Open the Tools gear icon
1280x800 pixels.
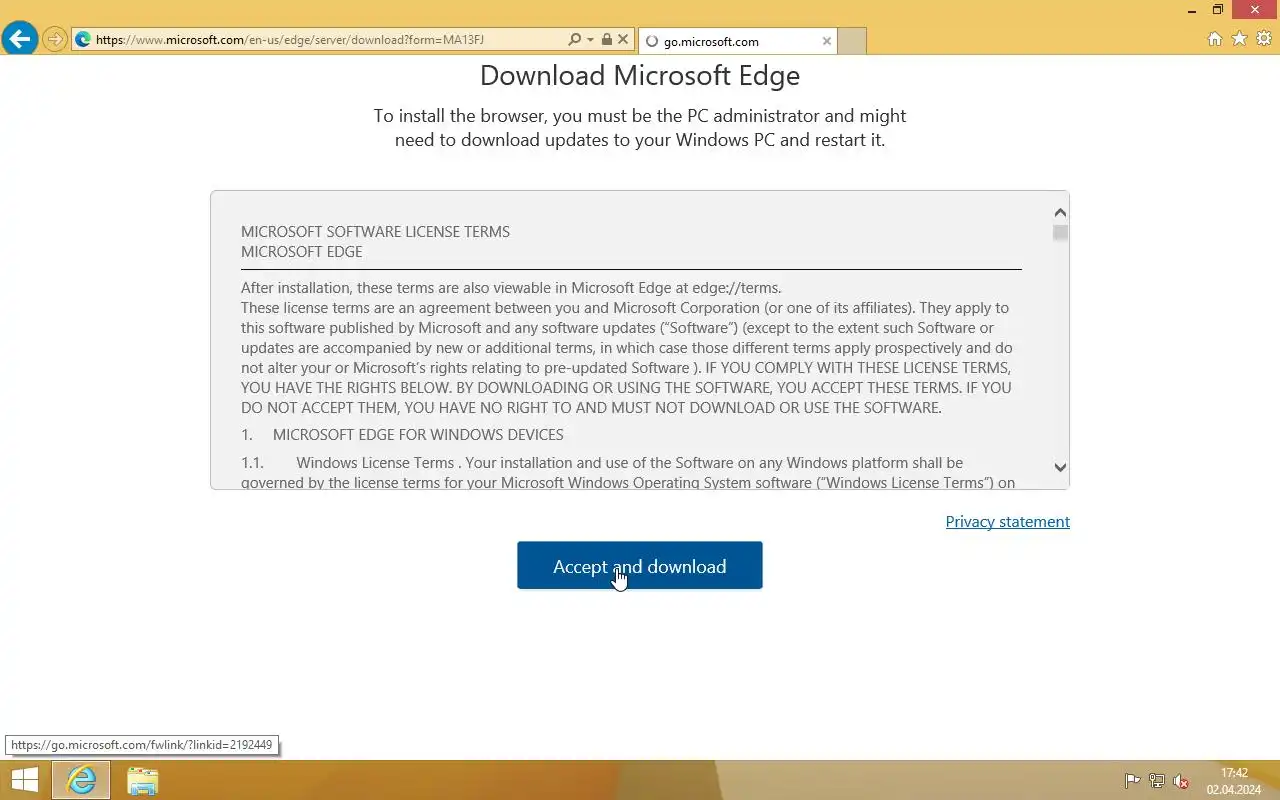click(1264, 39)
